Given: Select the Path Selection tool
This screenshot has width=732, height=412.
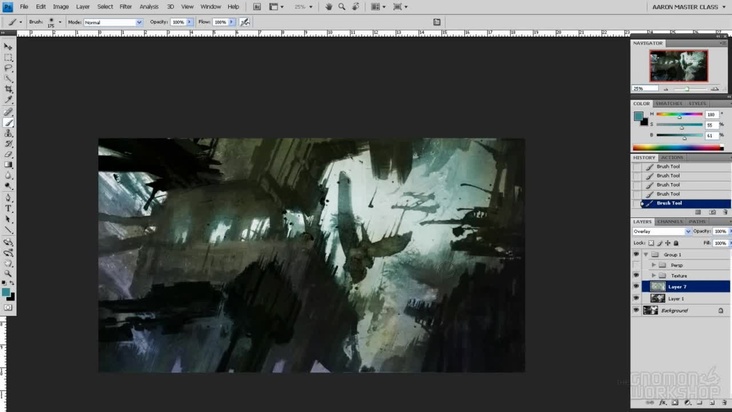Looking at the screenshot, I should [8, 219].
